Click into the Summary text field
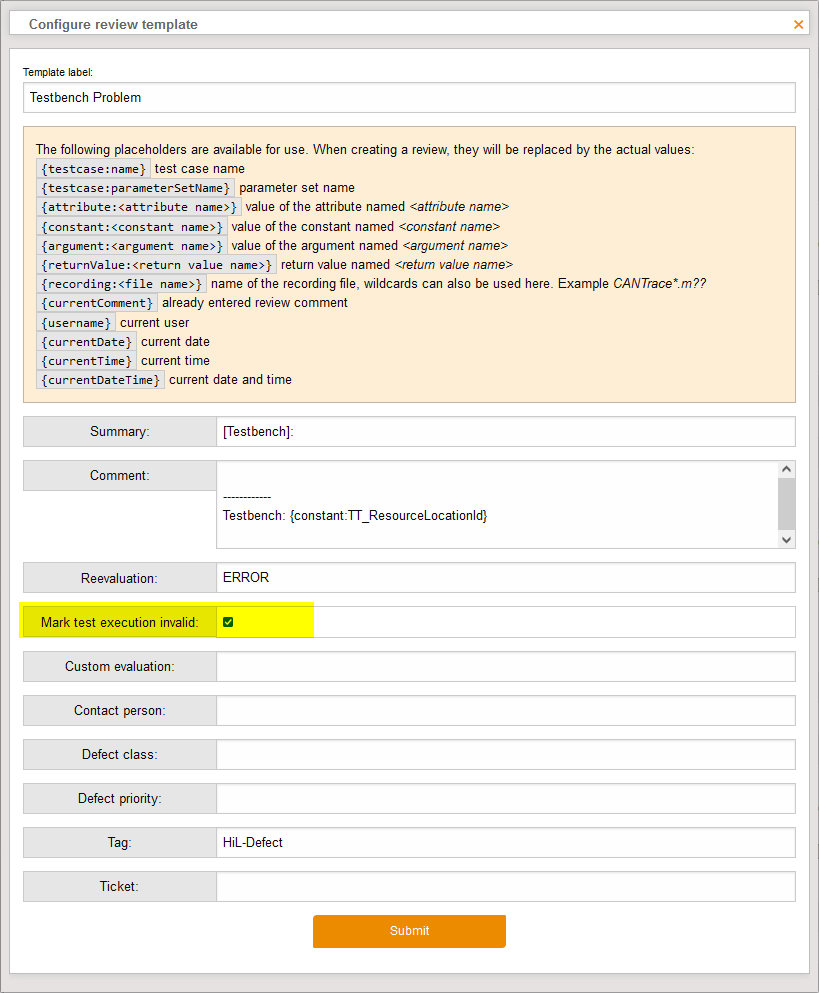The height and width of the screenshot is (993, 819). coord(505,431)
